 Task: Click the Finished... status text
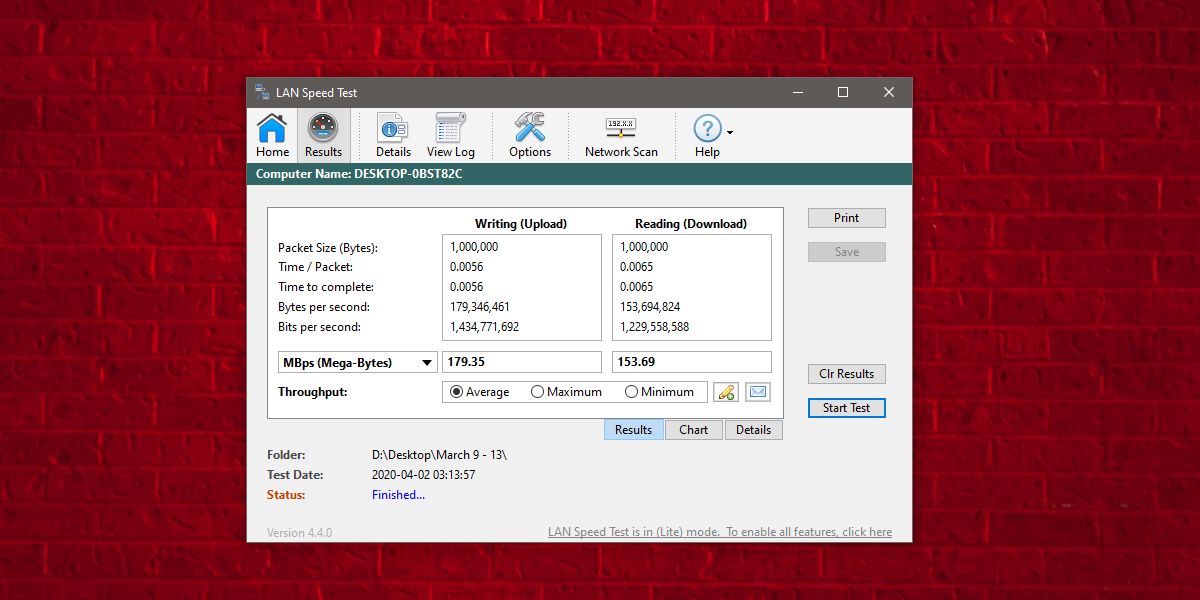(x=398, y=495)
